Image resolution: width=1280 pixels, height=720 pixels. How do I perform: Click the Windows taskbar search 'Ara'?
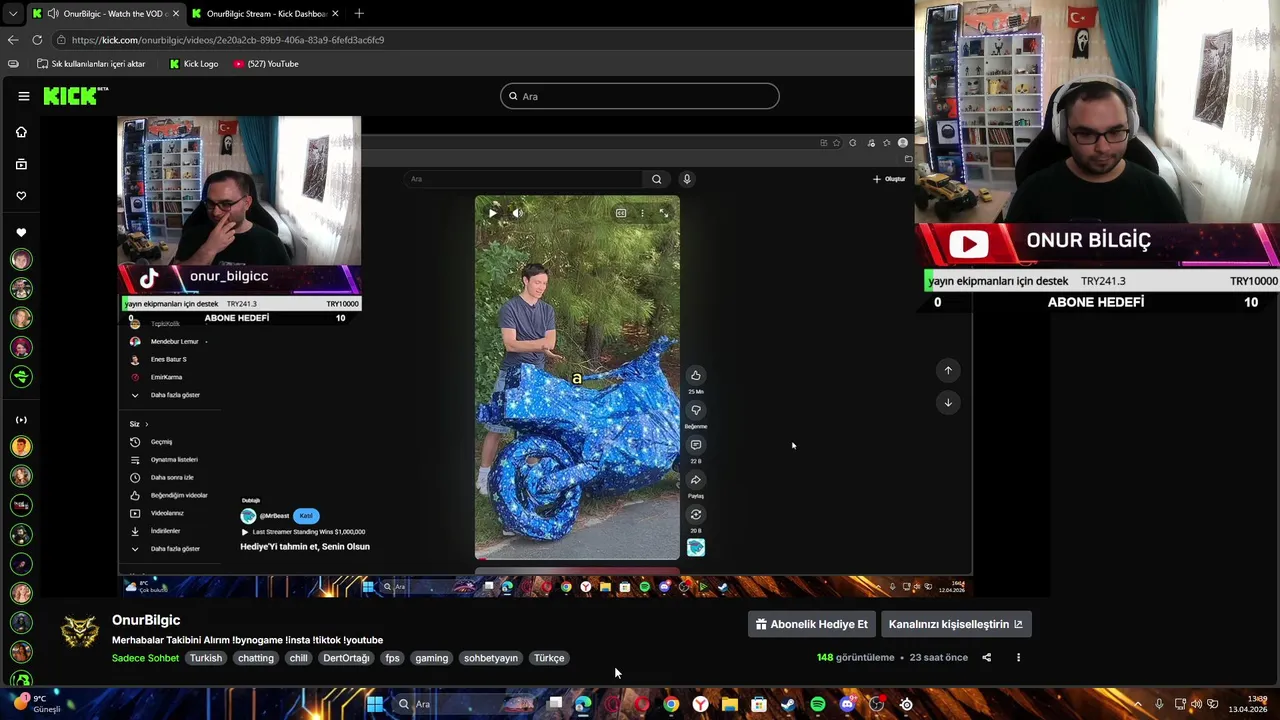click(x=464, y=704)
